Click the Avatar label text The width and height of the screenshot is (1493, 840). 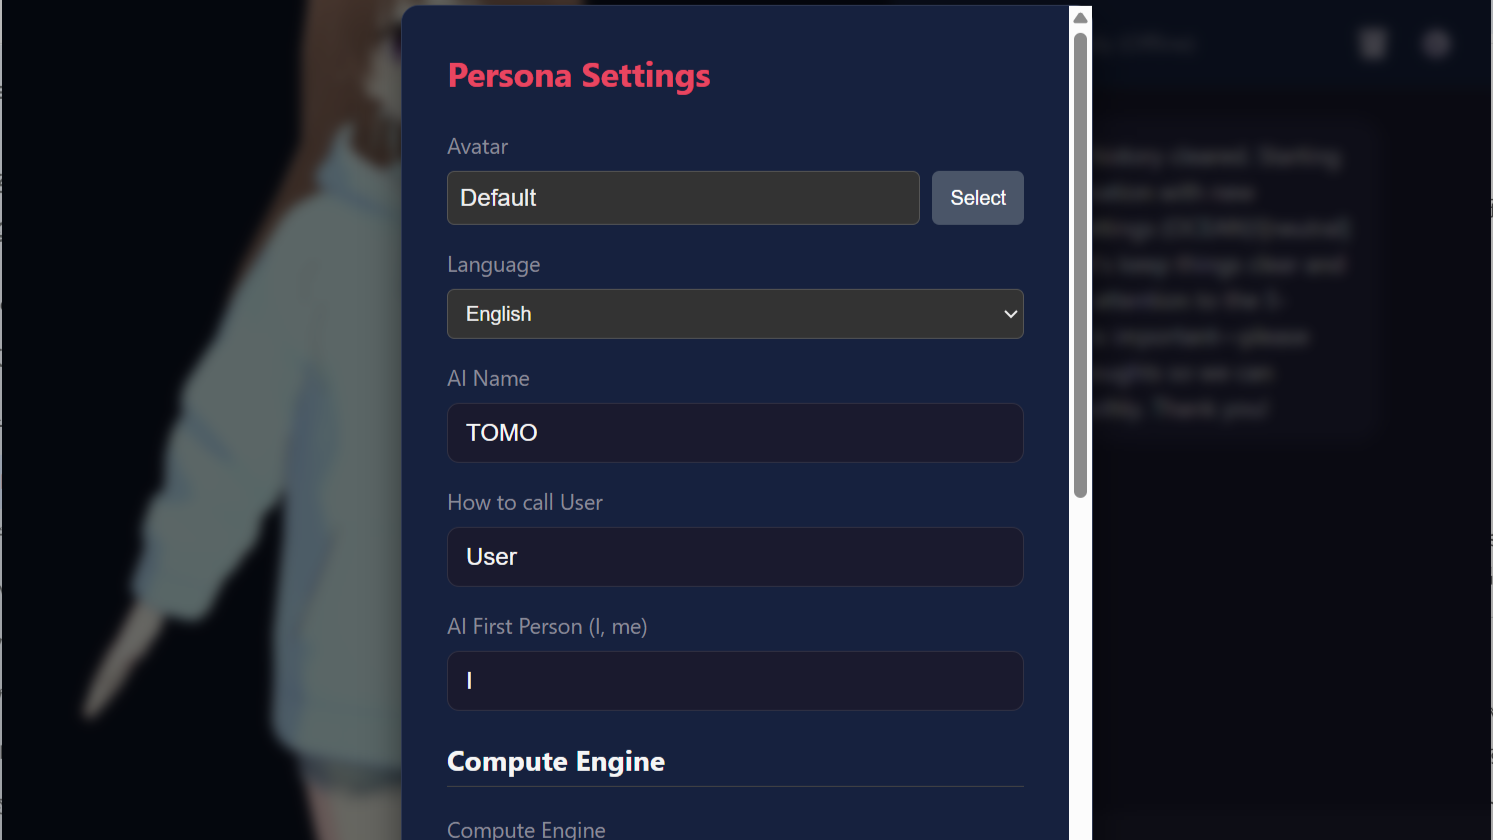477,147
